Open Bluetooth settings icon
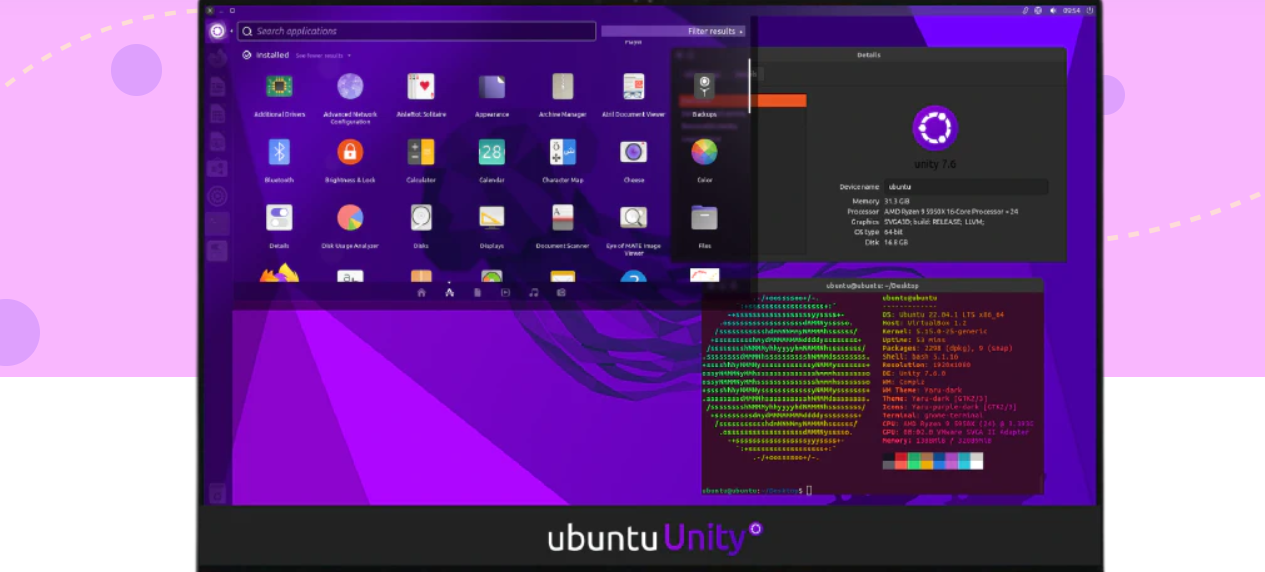Viewport: 1265px width, 572px height. [279, 152]
